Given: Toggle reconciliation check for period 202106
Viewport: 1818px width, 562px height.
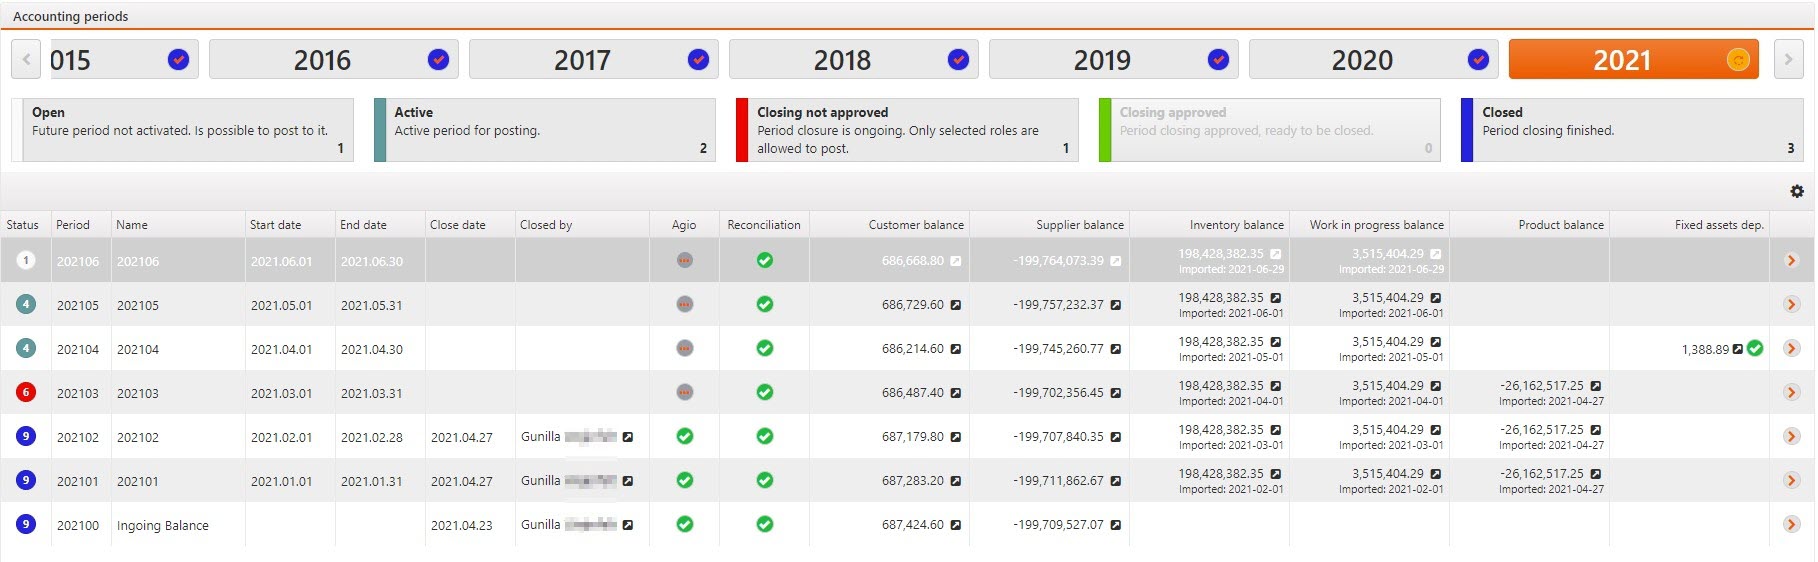Looking at the screenshot, I should click(765, 260).
